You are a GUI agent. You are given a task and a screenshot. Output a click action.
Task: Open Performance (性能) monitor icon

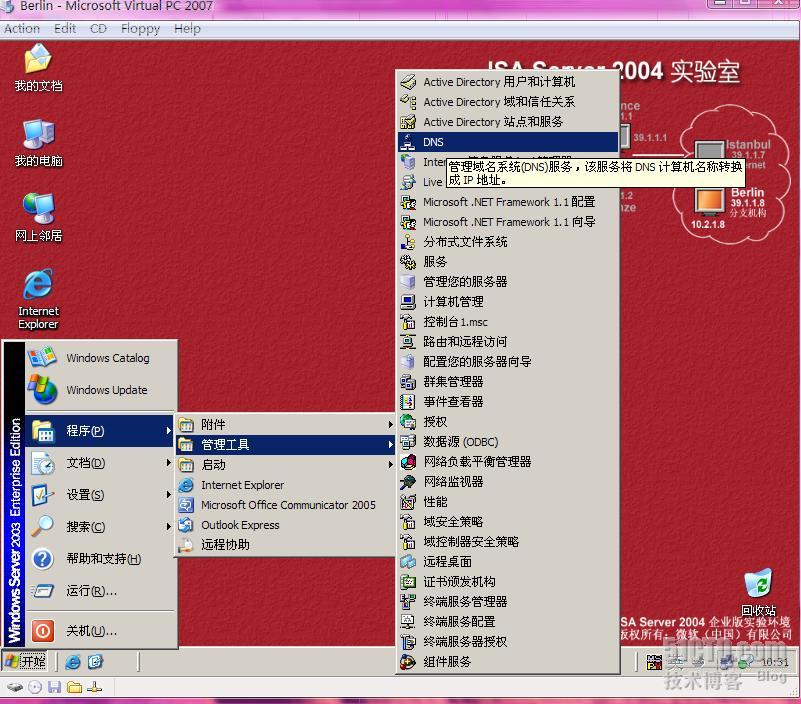pyautogui.click(x=408, y=502)
